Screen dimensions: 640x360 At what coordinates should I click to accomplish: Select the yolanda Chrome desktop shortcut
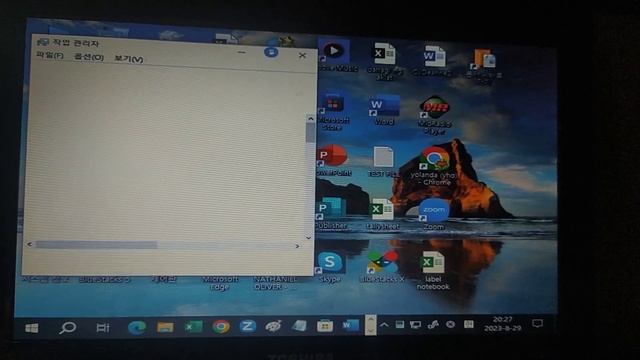[434, 166]
